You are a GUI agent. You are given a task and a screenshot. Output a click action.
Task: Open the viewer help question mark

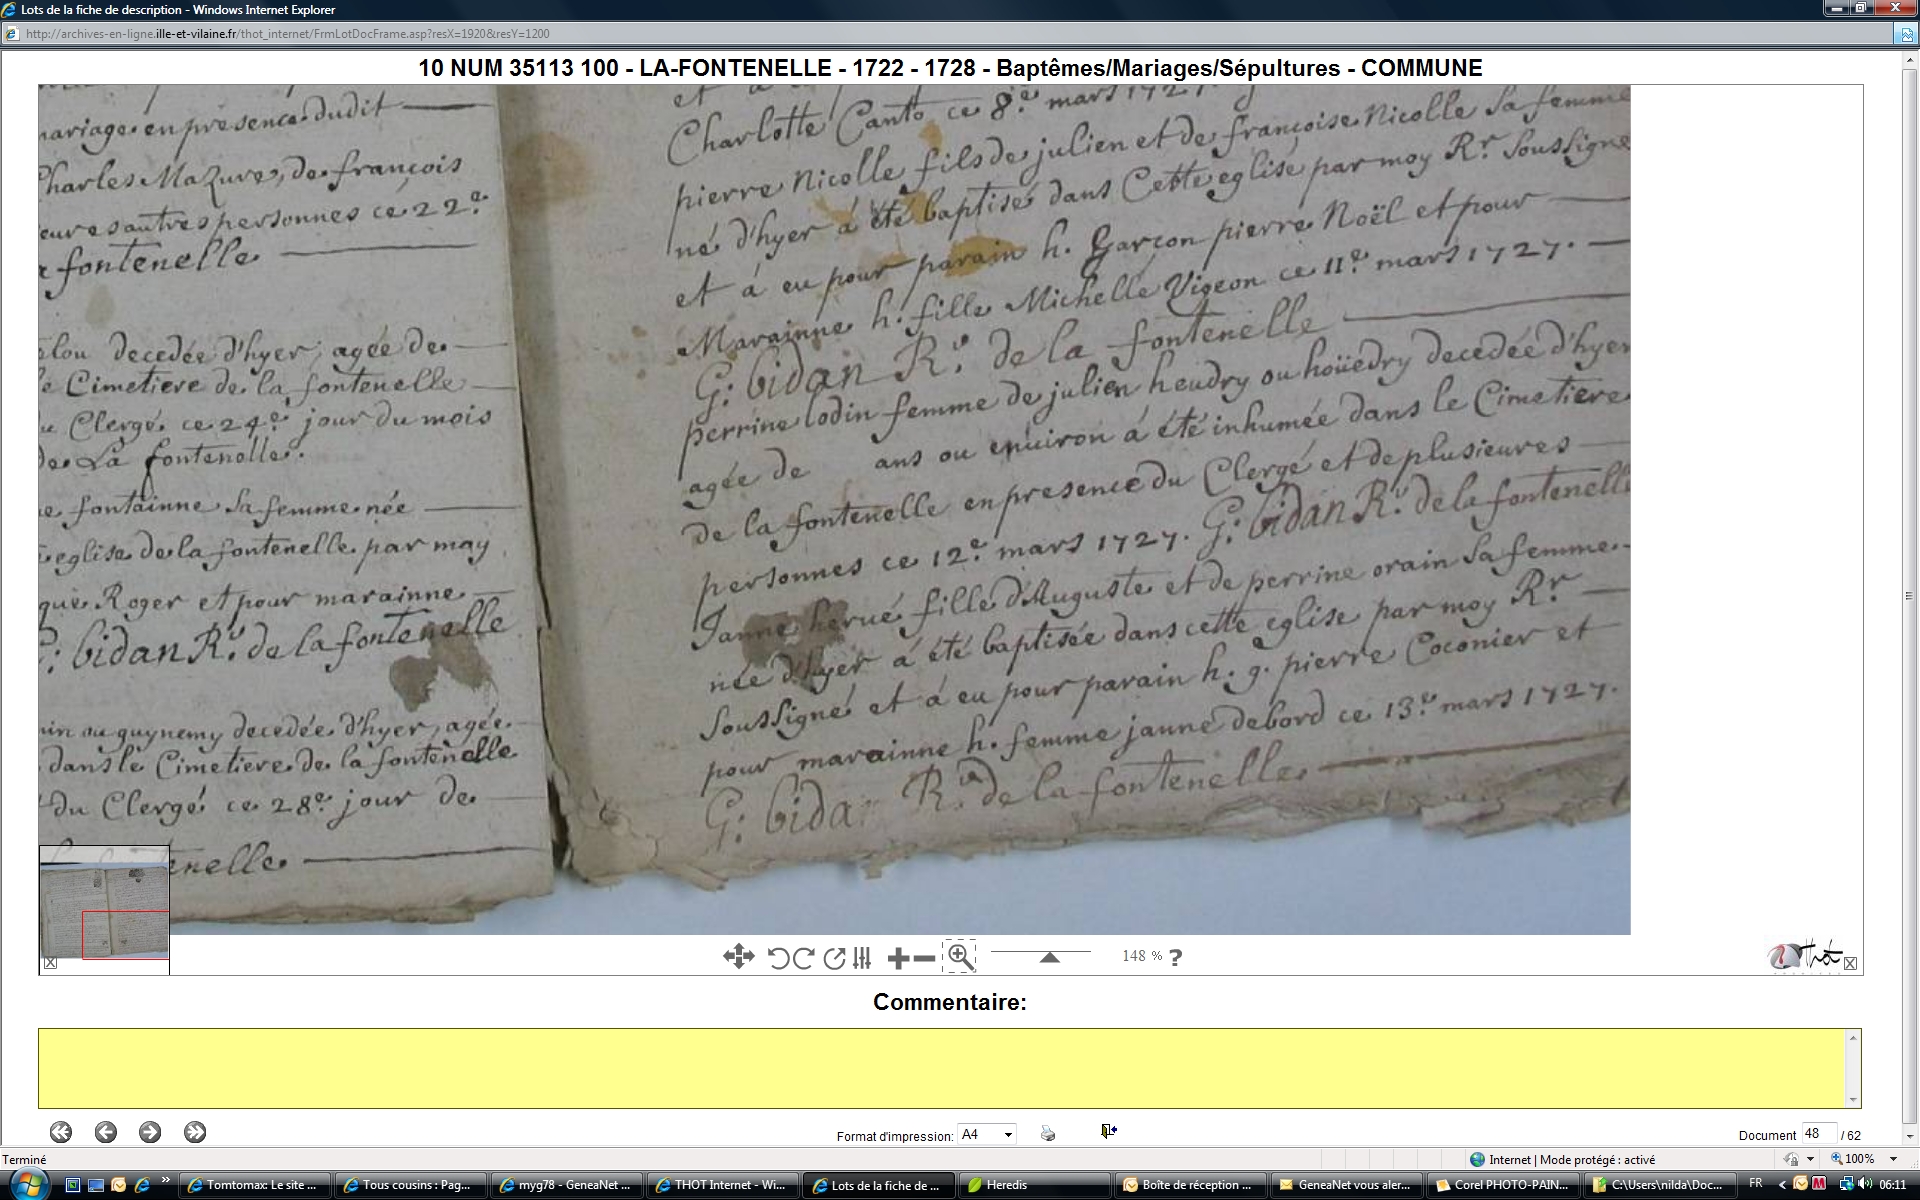1176,957
